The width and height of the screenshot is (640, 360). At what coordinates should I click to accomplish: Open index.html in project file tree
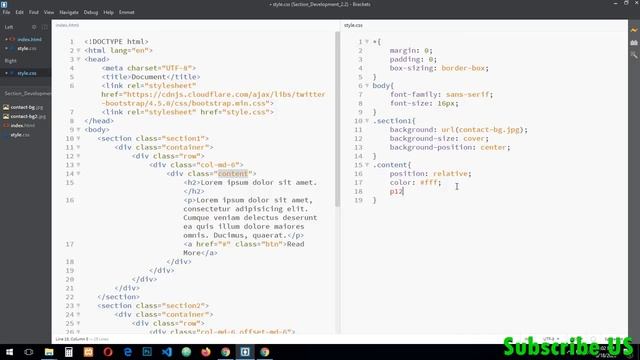(23, 126)
